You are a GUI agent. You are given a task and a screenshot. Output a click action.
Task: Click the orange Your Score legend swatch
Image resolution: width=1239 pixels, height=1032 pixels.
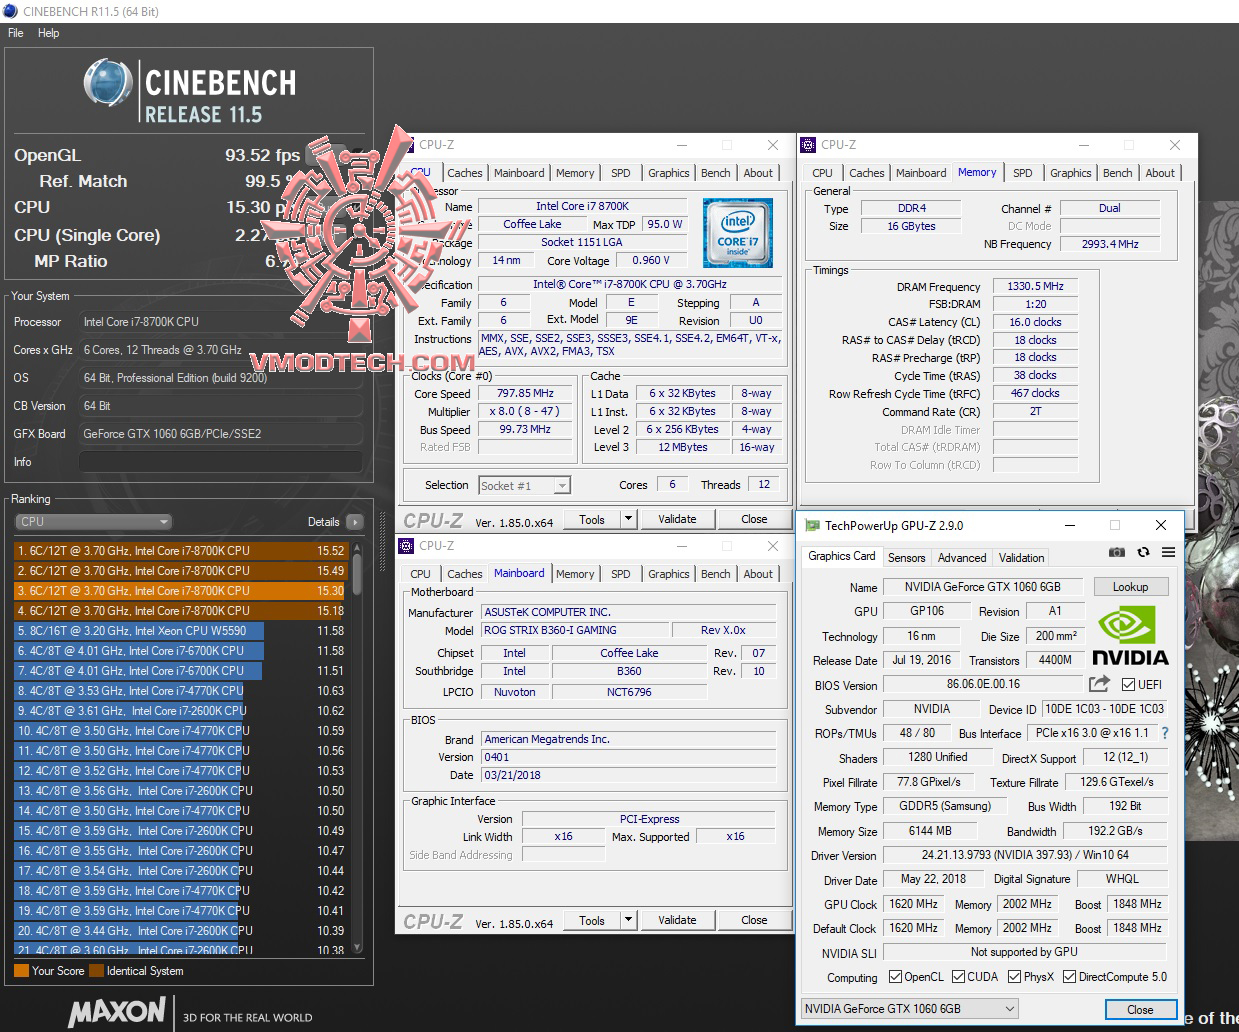point(21,971)
